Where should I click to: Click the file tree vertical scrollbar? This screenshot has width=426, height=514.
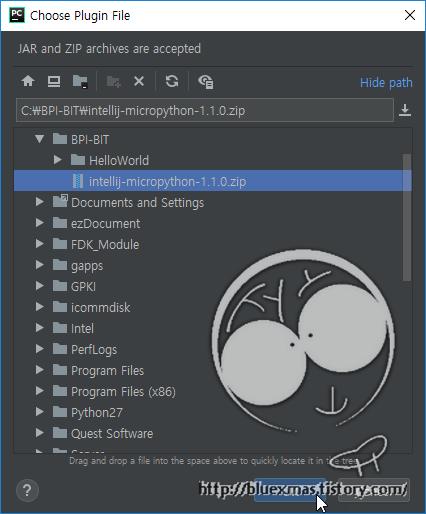(x=407, y=217)
